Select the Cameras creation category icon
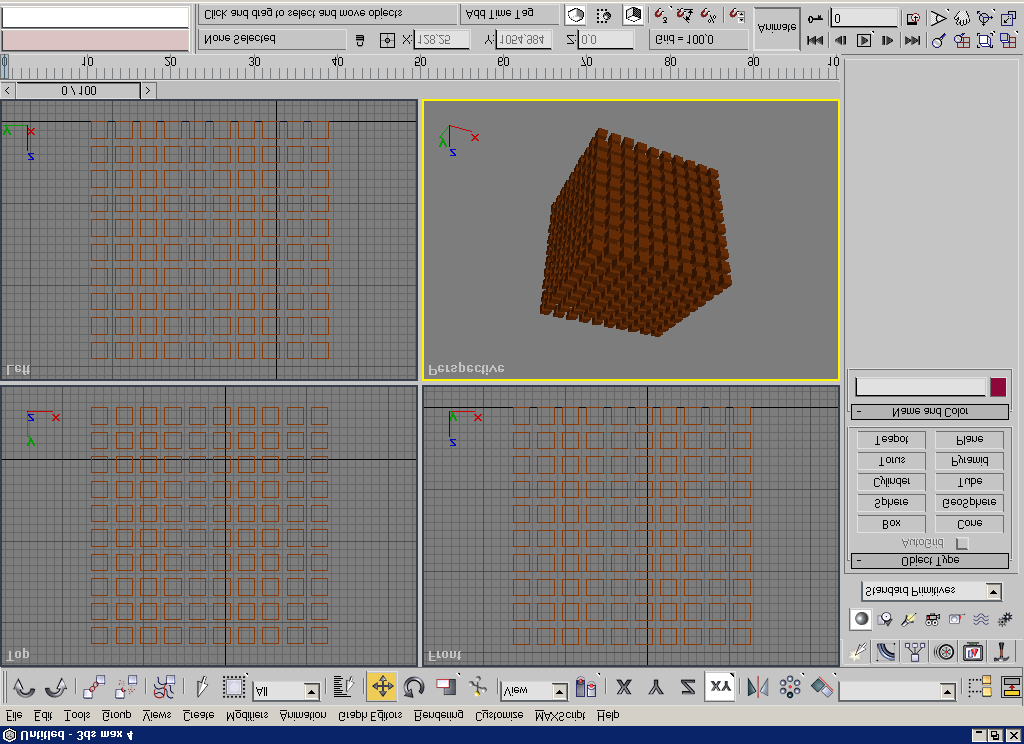The image size is (1024, 744). click(933, 619)
